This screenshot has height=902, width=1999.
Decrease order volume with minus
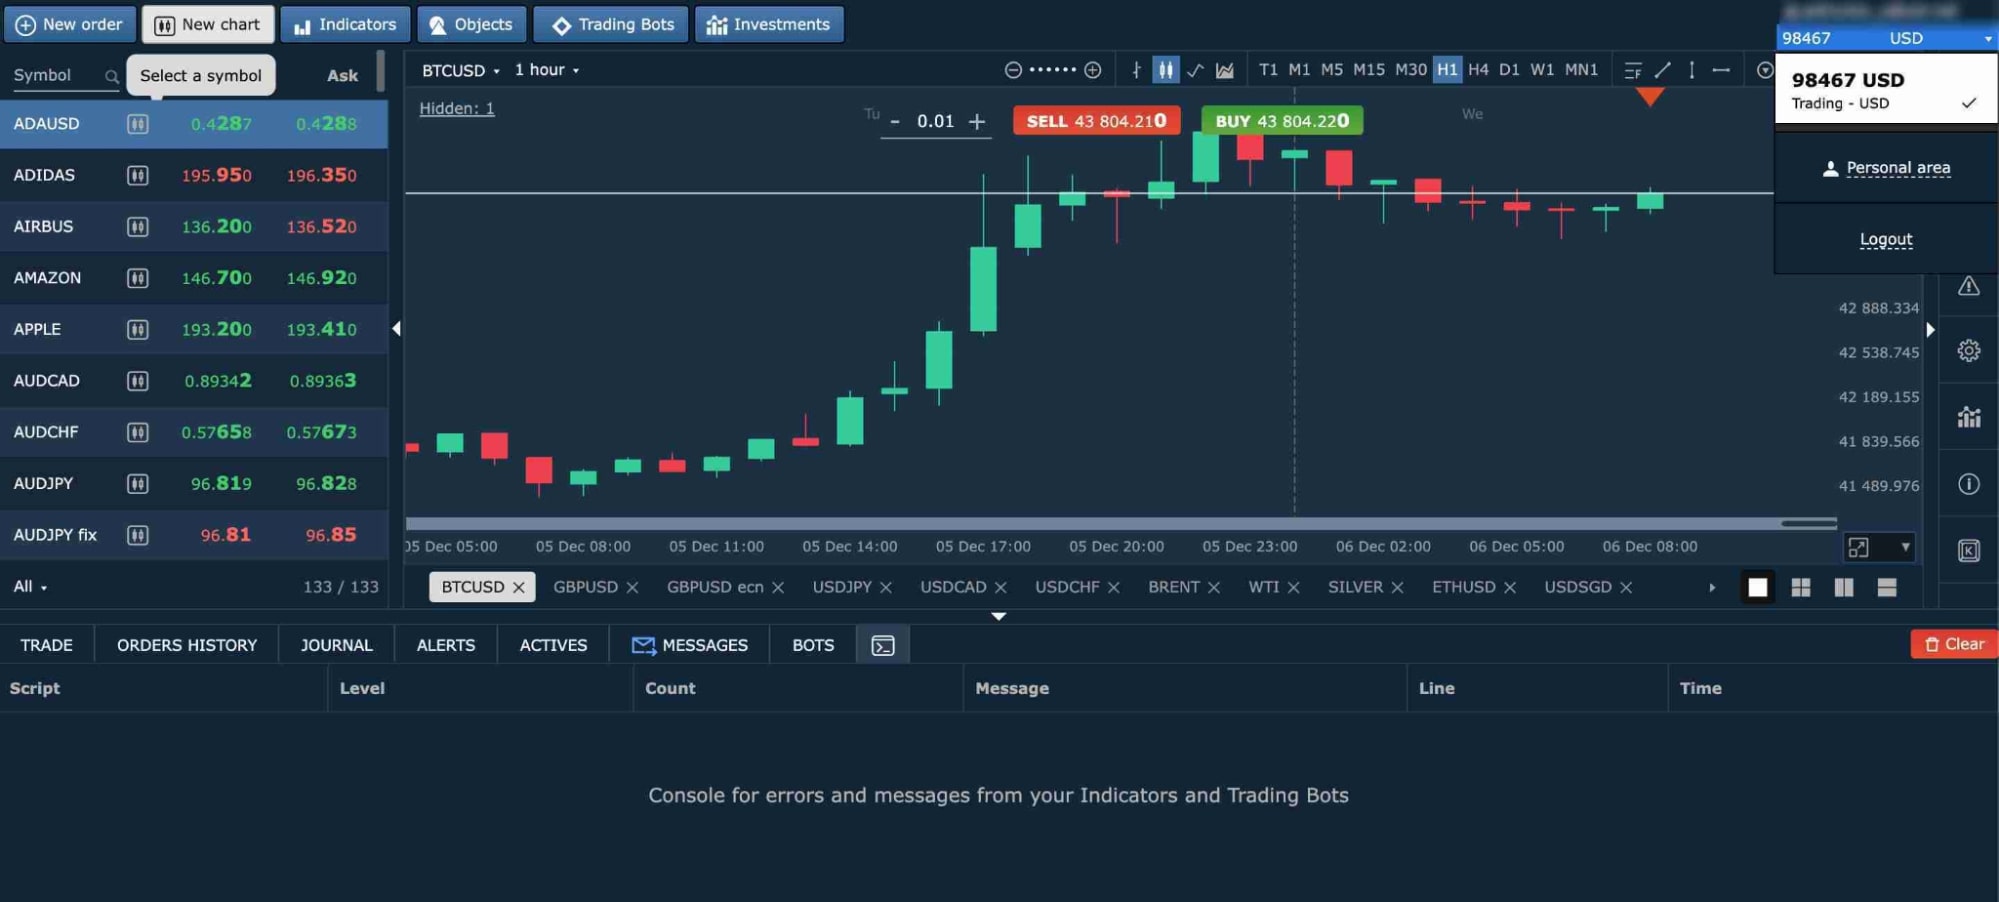[895, 121]
